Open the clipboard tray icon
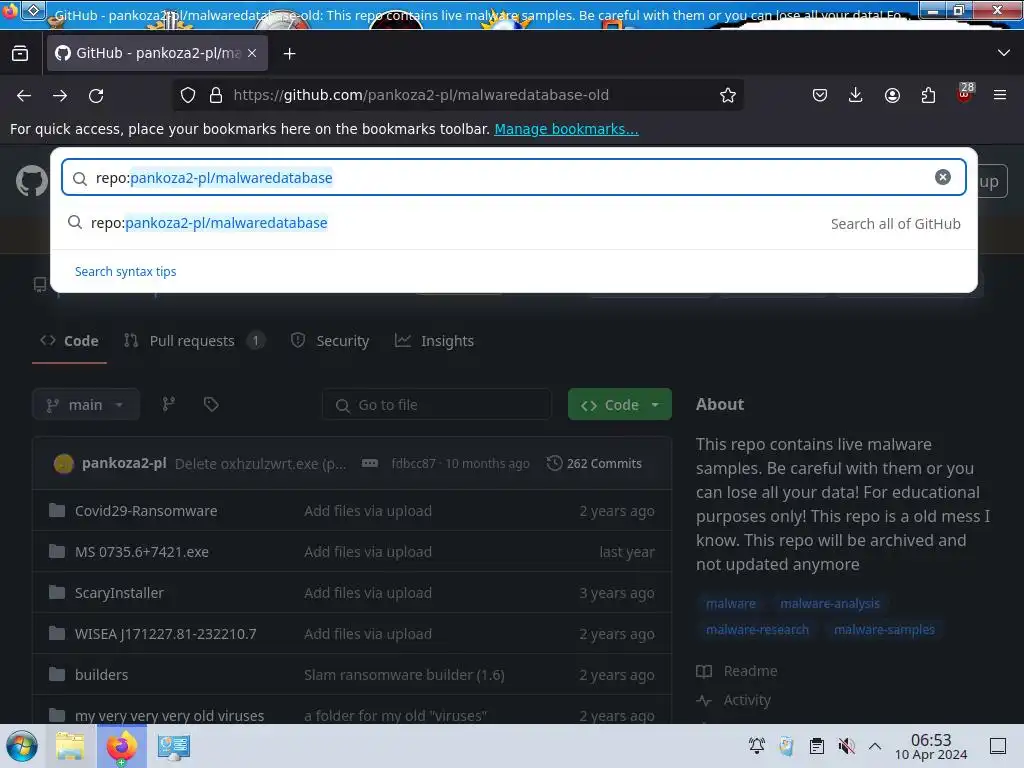Viewport: 1024px width, 768px height. click(816, 746)
